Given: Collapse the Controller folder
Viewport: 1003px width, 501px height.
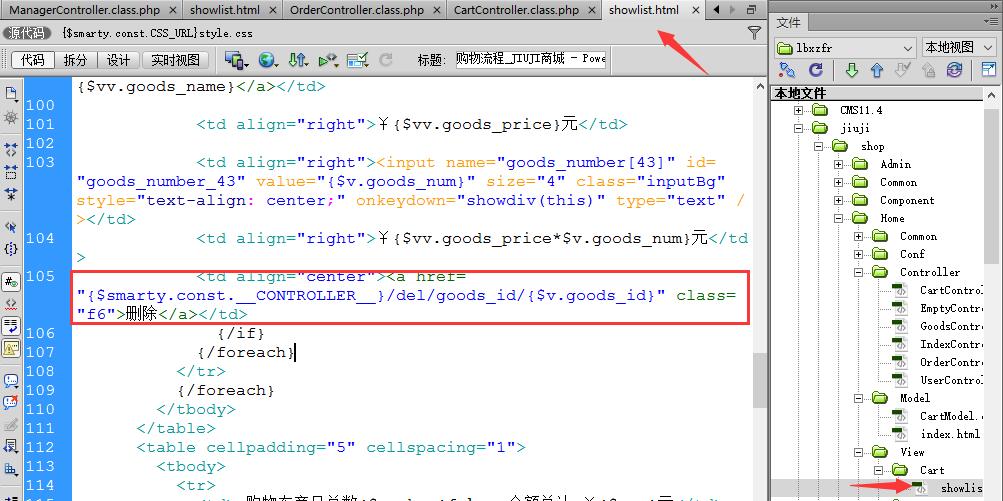Looking at the screenshot, I should [x=858, y=272].
